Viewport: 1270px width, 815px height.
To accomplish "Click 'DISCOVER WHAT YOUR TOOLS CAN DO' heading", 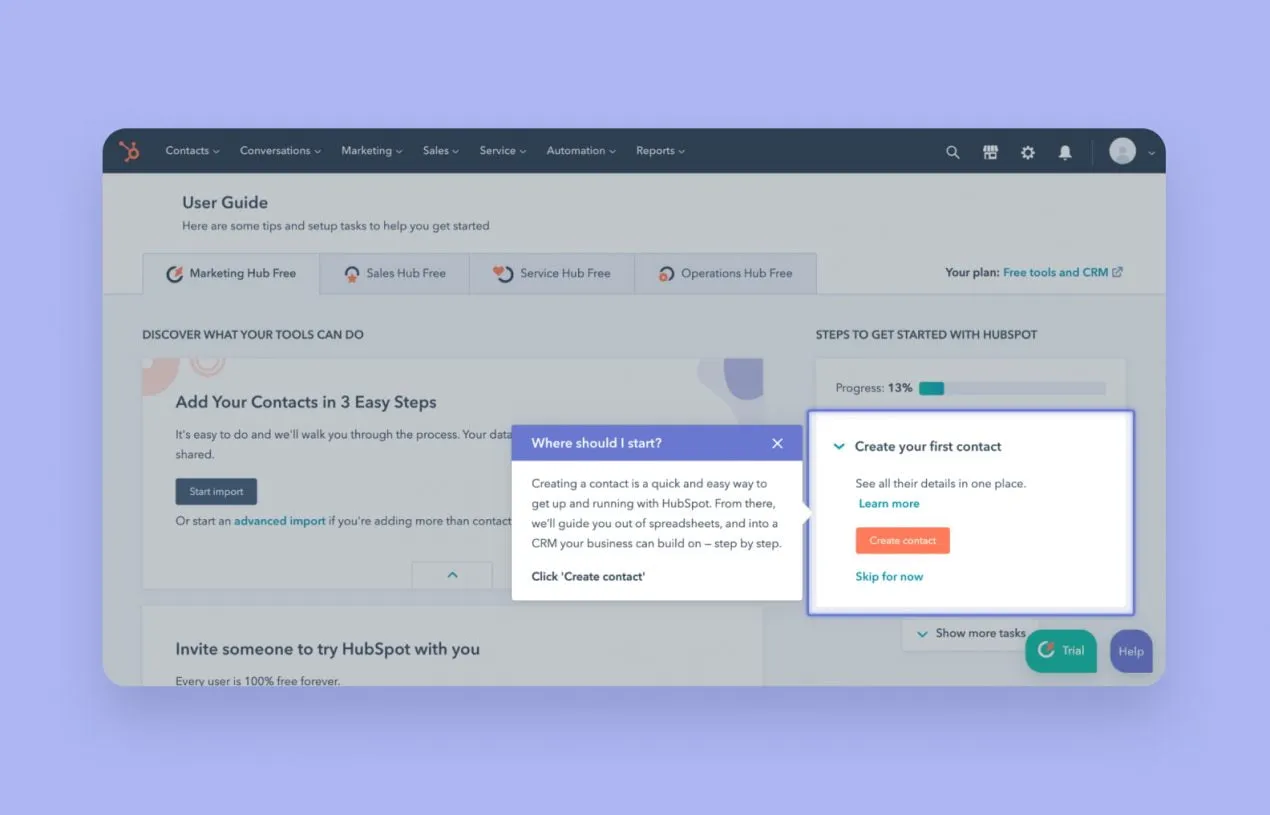I will tap(253, 334).
